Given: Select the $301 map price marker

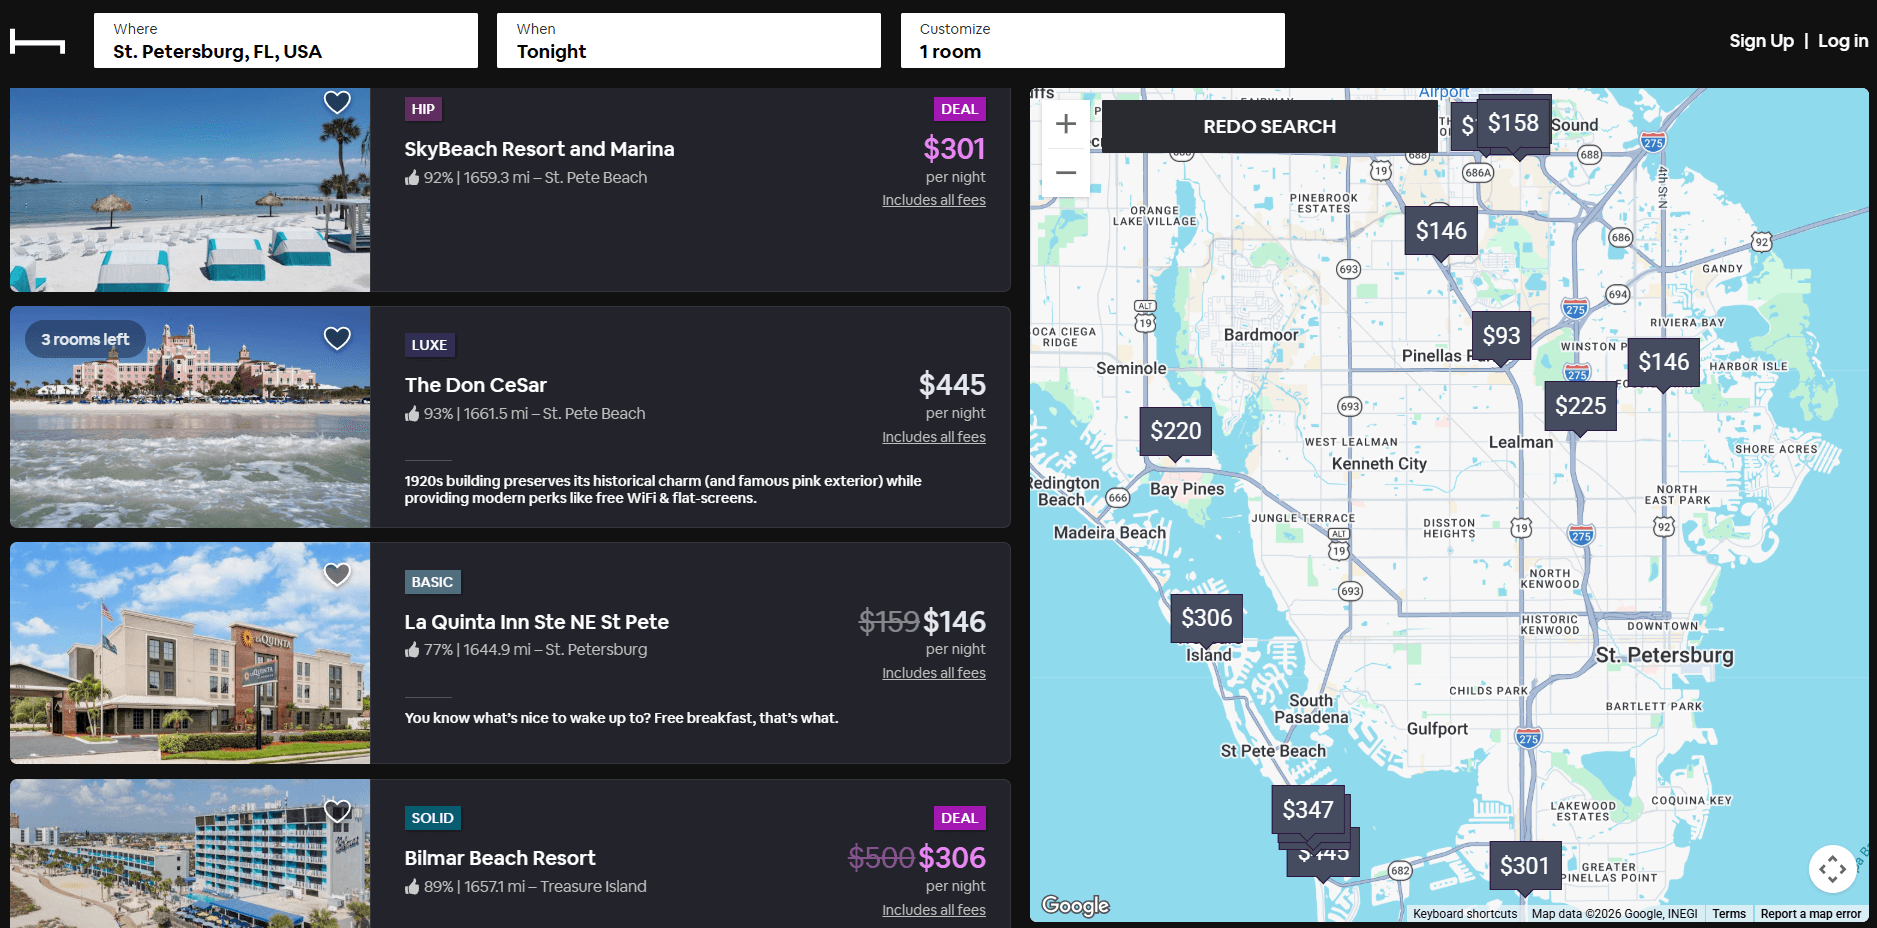Looking at the screenshot, I should [x=1524, y=866].
